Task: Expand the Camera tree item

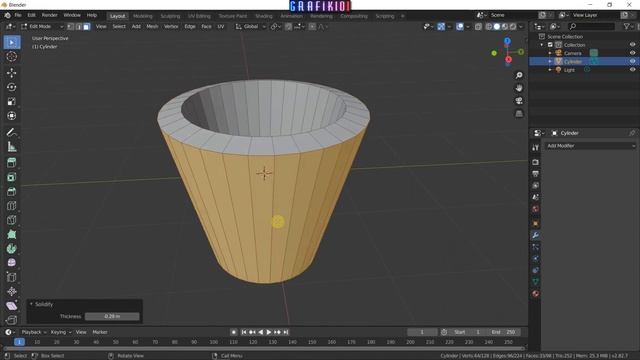Action: pyautogui.click(x=550, y=53)
